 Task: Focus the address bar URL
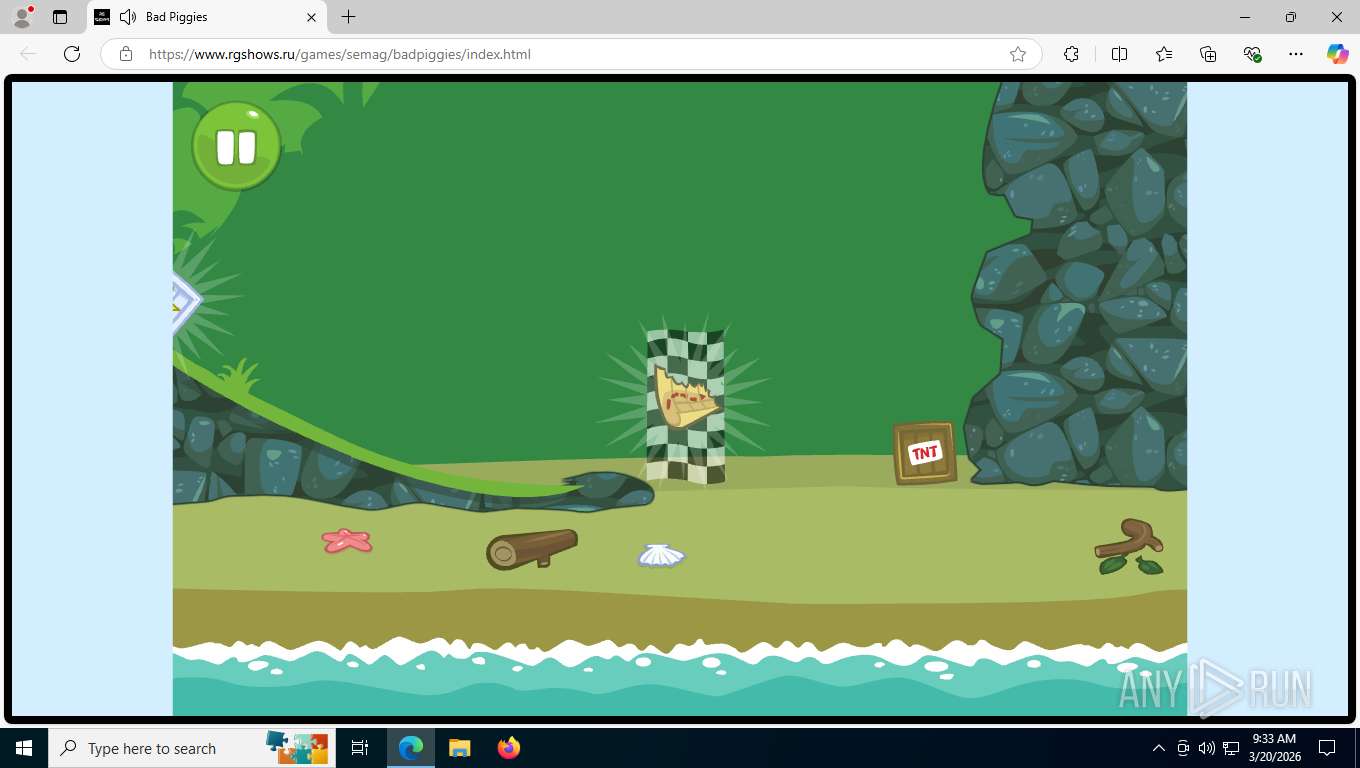340,54
